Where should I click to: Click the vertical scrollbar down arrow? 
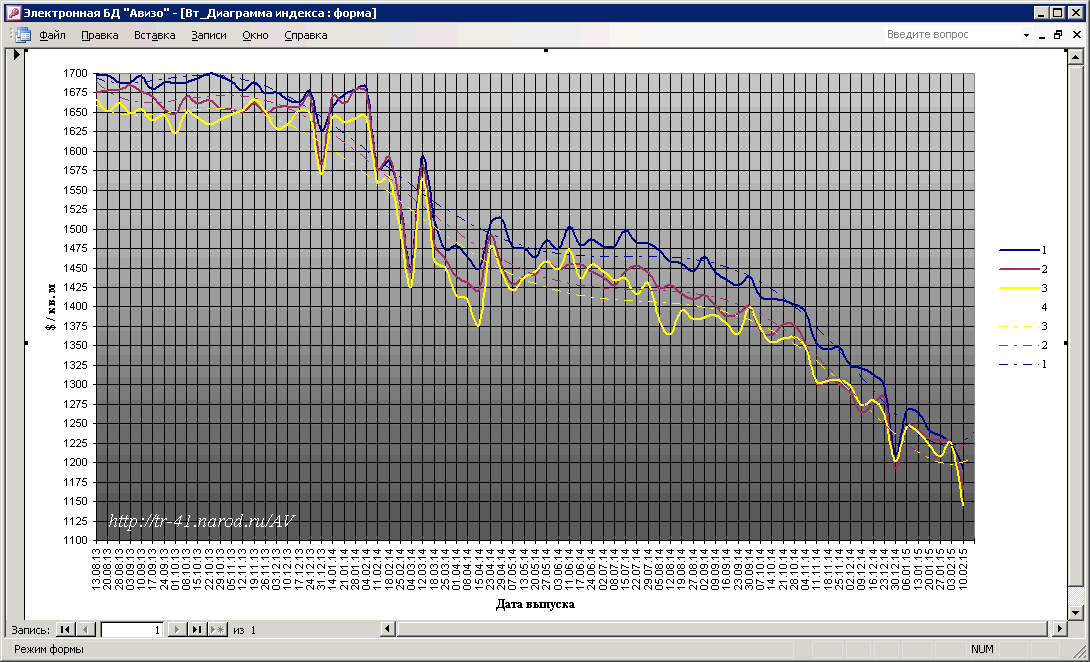point(1075,612)
